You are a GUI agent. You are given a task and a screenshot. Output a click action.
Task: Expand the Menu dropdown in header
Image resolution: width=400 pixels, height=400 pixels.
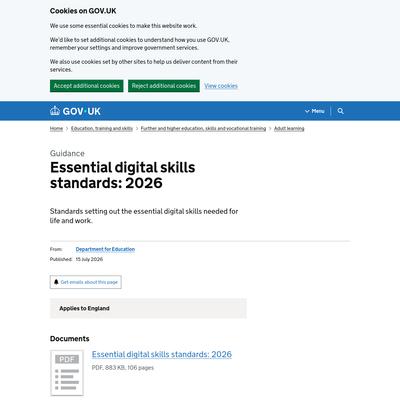pyautogui.click(x=314, y=111)
